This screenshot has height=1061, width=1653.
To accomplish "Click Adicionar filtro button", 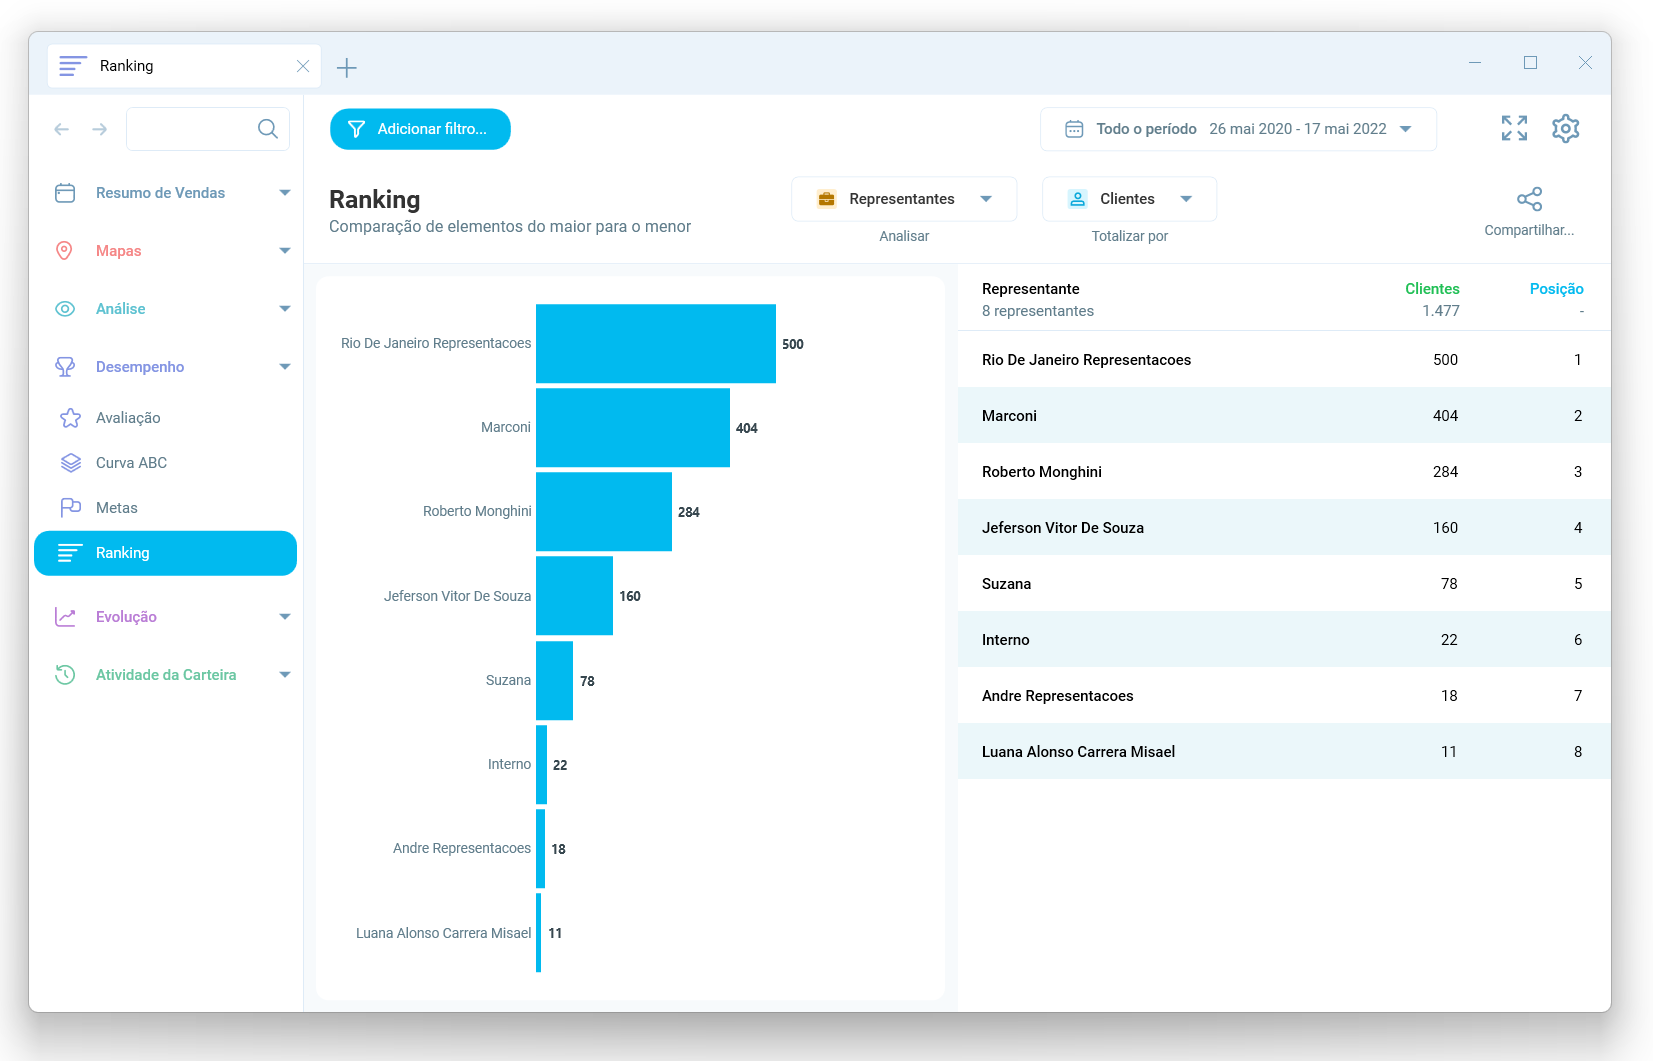I will point(420,129).
